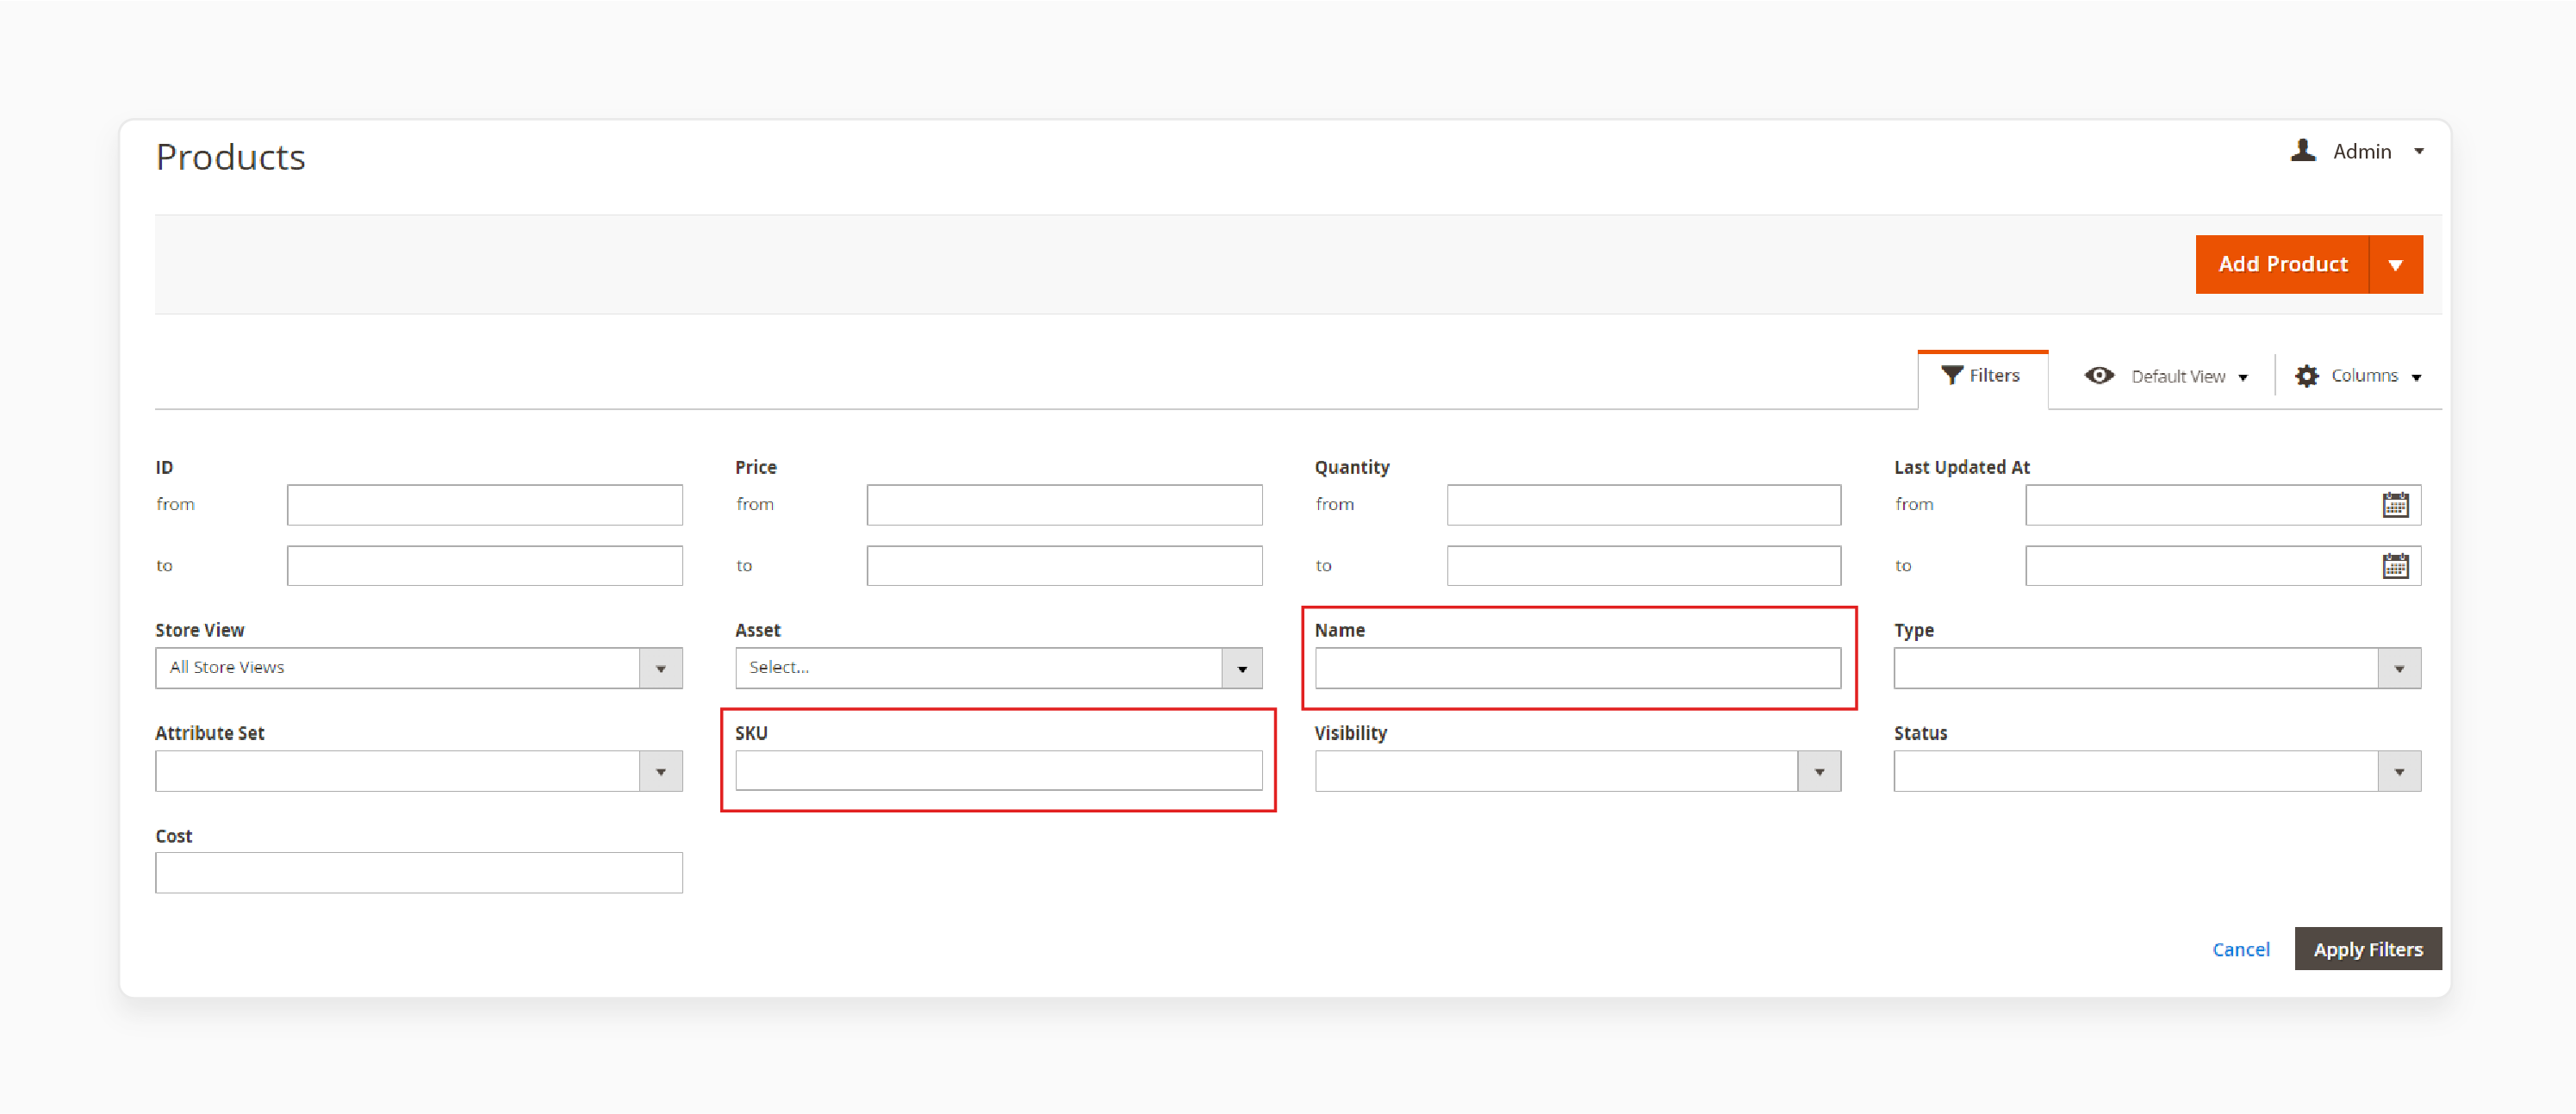Viewport: 2576px width, 1114px height.
Task: Click the ID from input field
Action: point(485,505)
